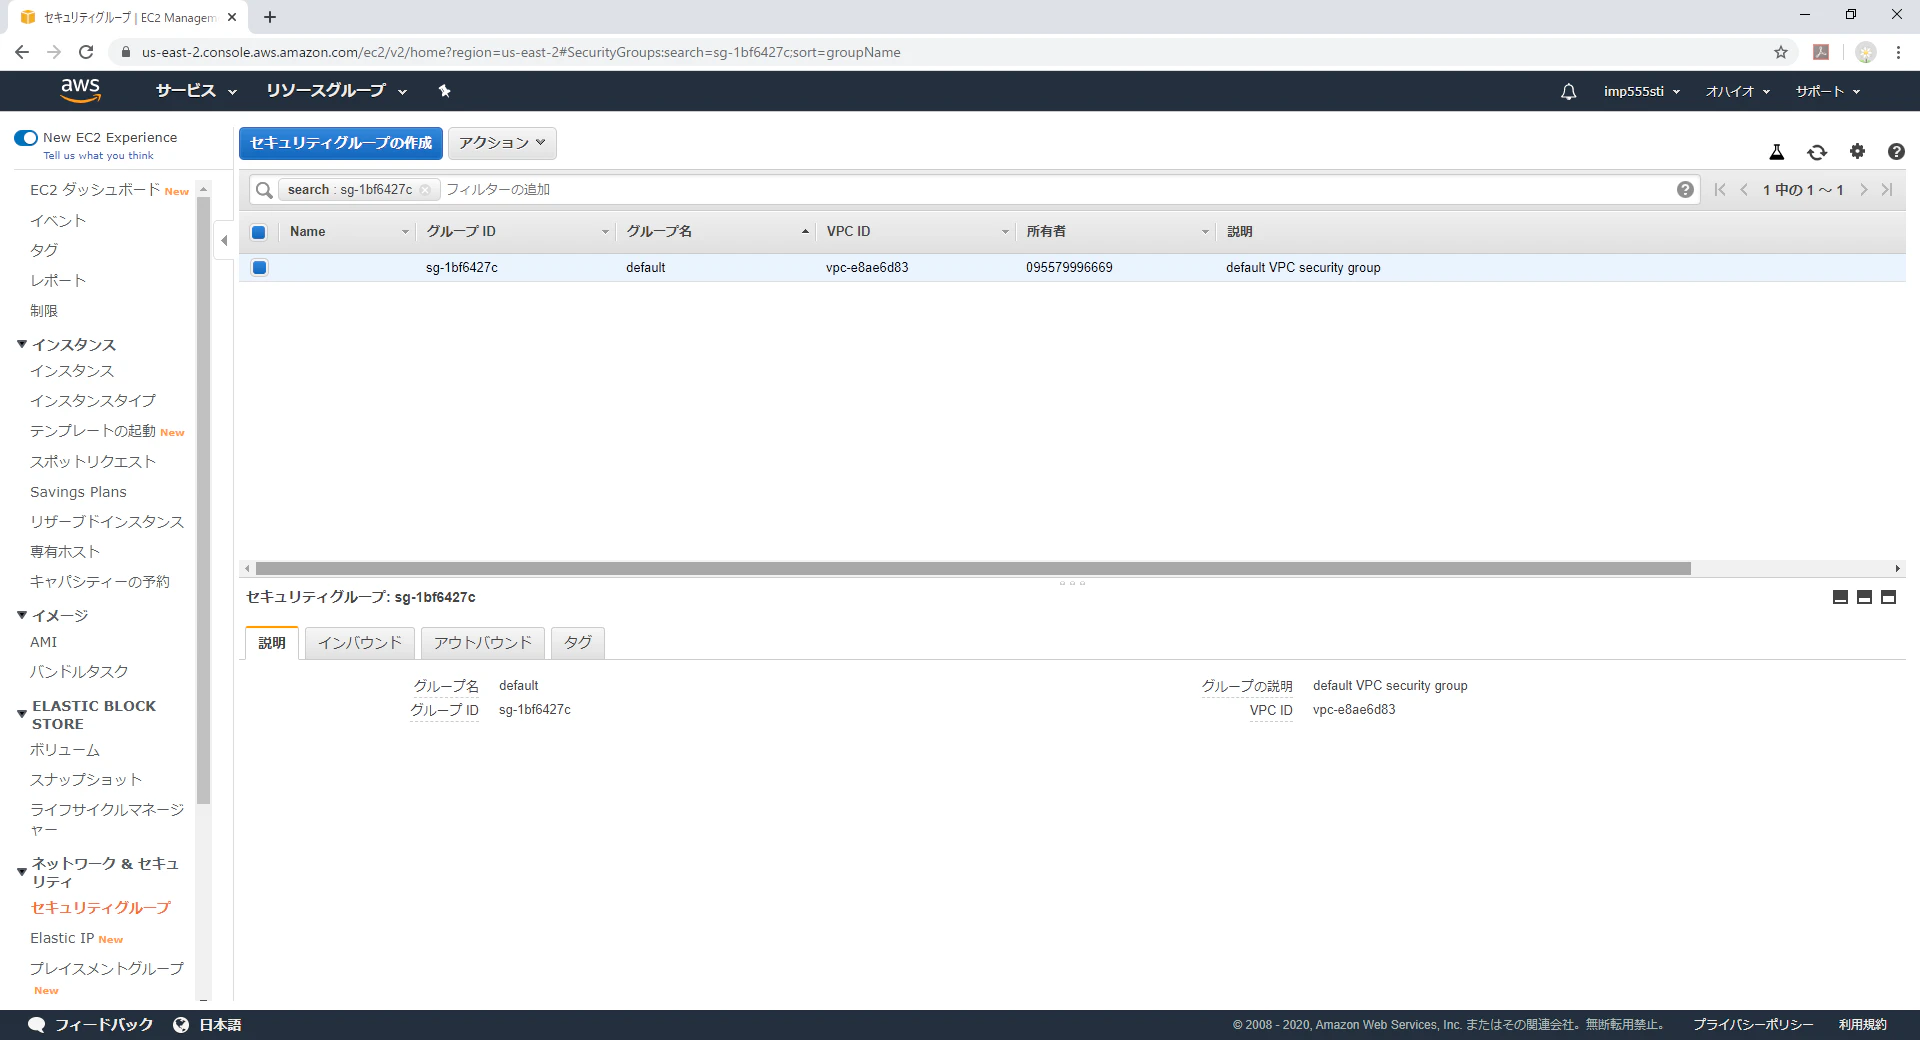Sort by グループ名 column header
Image resolution: width=1920 pixels, height=1040 pixels.
point(715,232)
